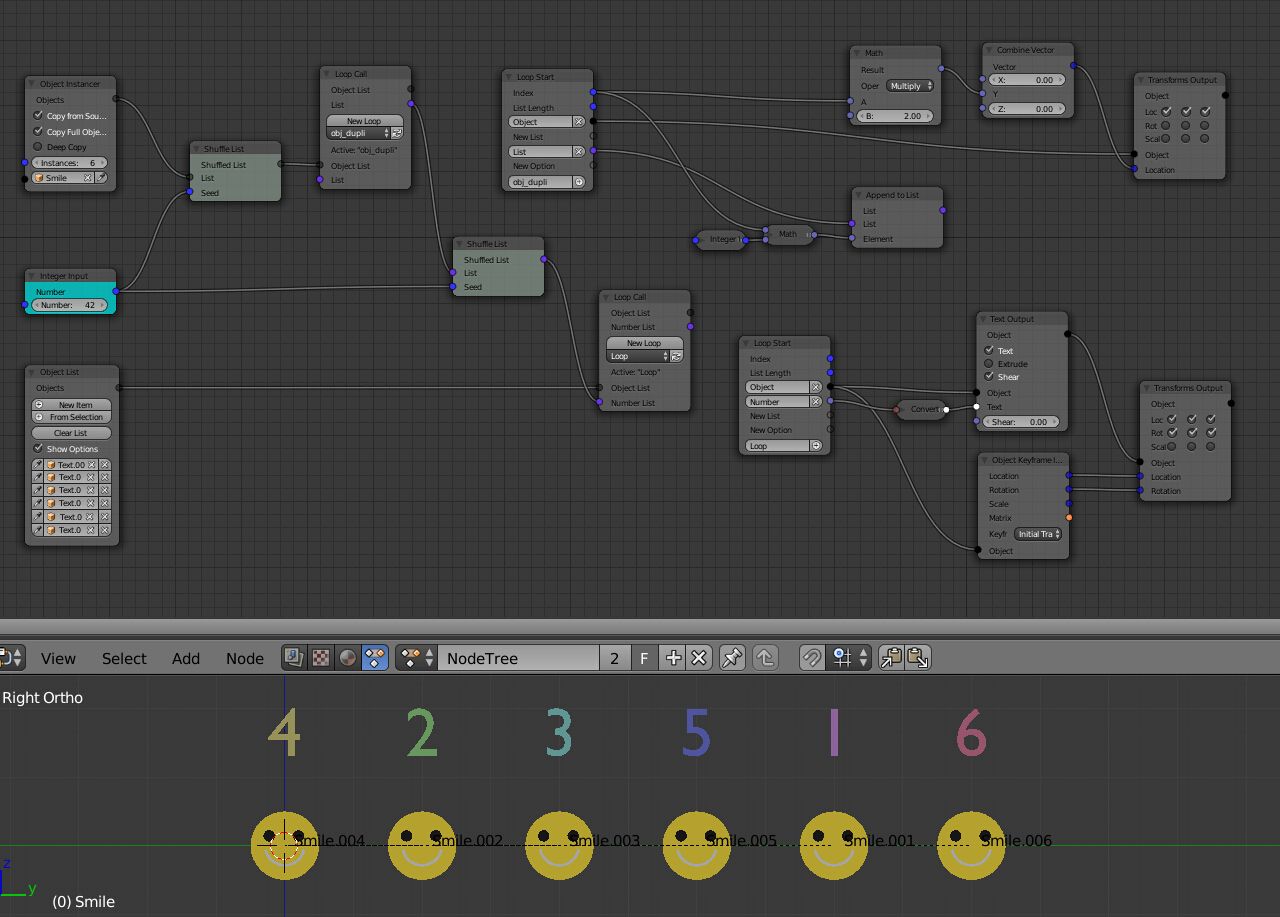Toggle Copy Full Object checkbox
This screenshot has width=1280, height=917.
(x=39, y=131)
